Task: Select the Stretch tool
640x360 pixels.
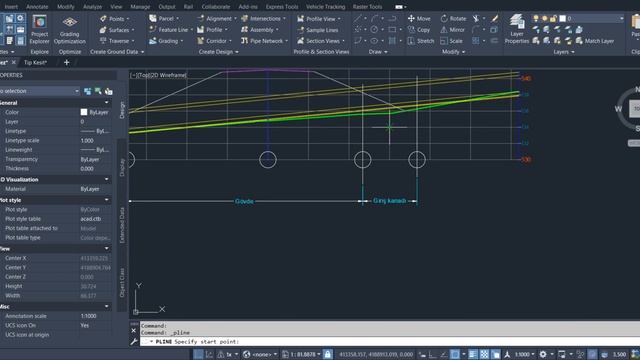Action: click(421, 41)
